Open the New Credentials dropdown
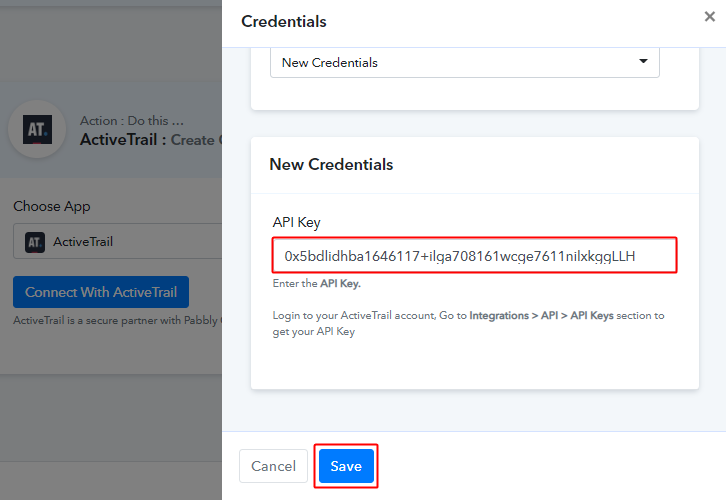This screenshot has height=500, width=726. tap(464, 62)
